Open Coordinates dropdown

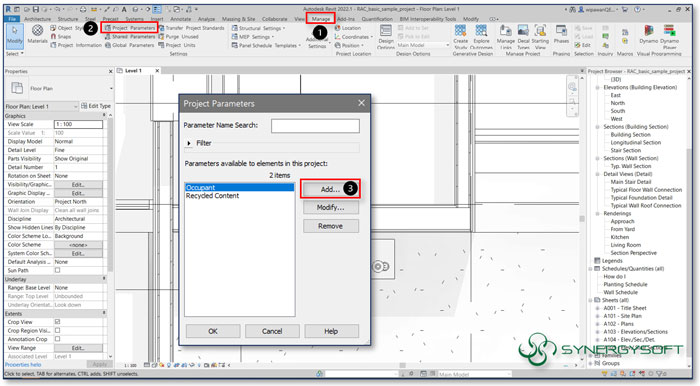[354, 37]
